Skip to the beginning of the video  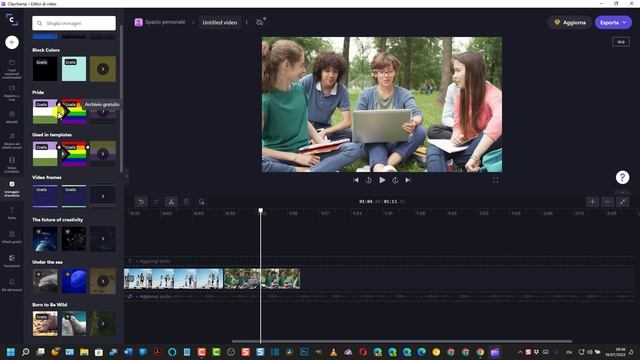pyautogui.click(x=356, y=180)
